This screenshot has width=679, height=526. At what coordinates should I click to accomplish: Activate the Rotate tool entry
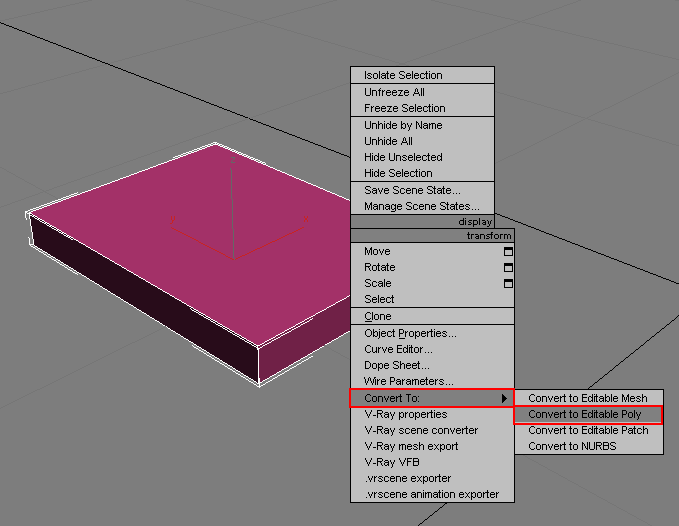pyautogui.click(x=432, y=268)
